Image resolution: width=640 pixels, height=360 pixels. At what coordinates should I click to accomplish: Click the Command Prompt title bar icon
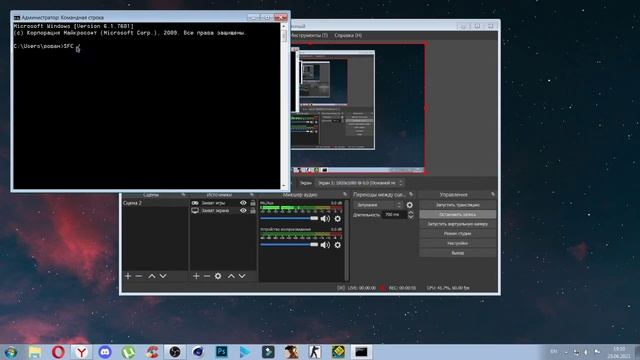pyautogui.click(x=17, y=18)
